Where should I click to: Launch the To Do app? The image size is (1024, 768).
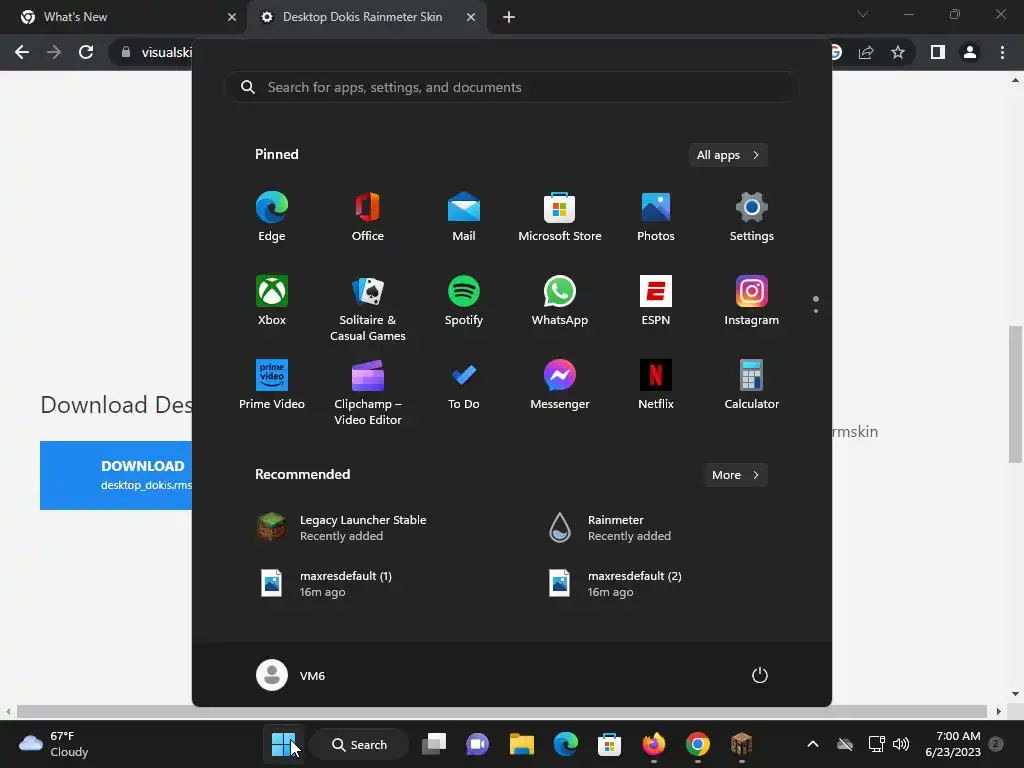(464, 385)
